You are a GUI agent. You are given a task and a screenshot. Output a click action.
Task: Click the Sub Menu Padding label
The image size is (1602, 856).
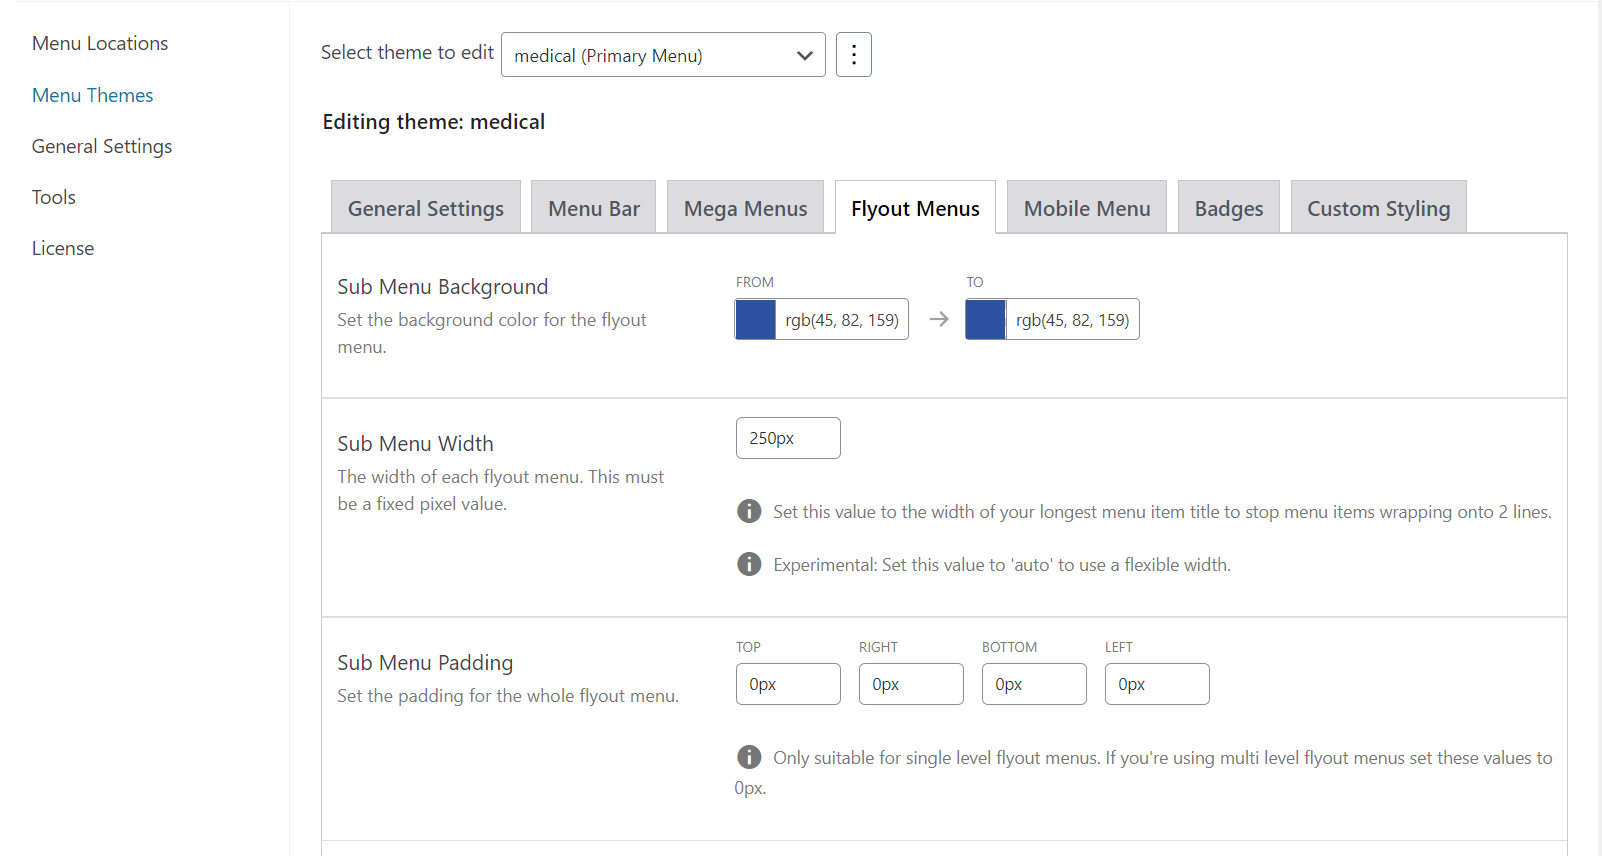tap(425, 663)
